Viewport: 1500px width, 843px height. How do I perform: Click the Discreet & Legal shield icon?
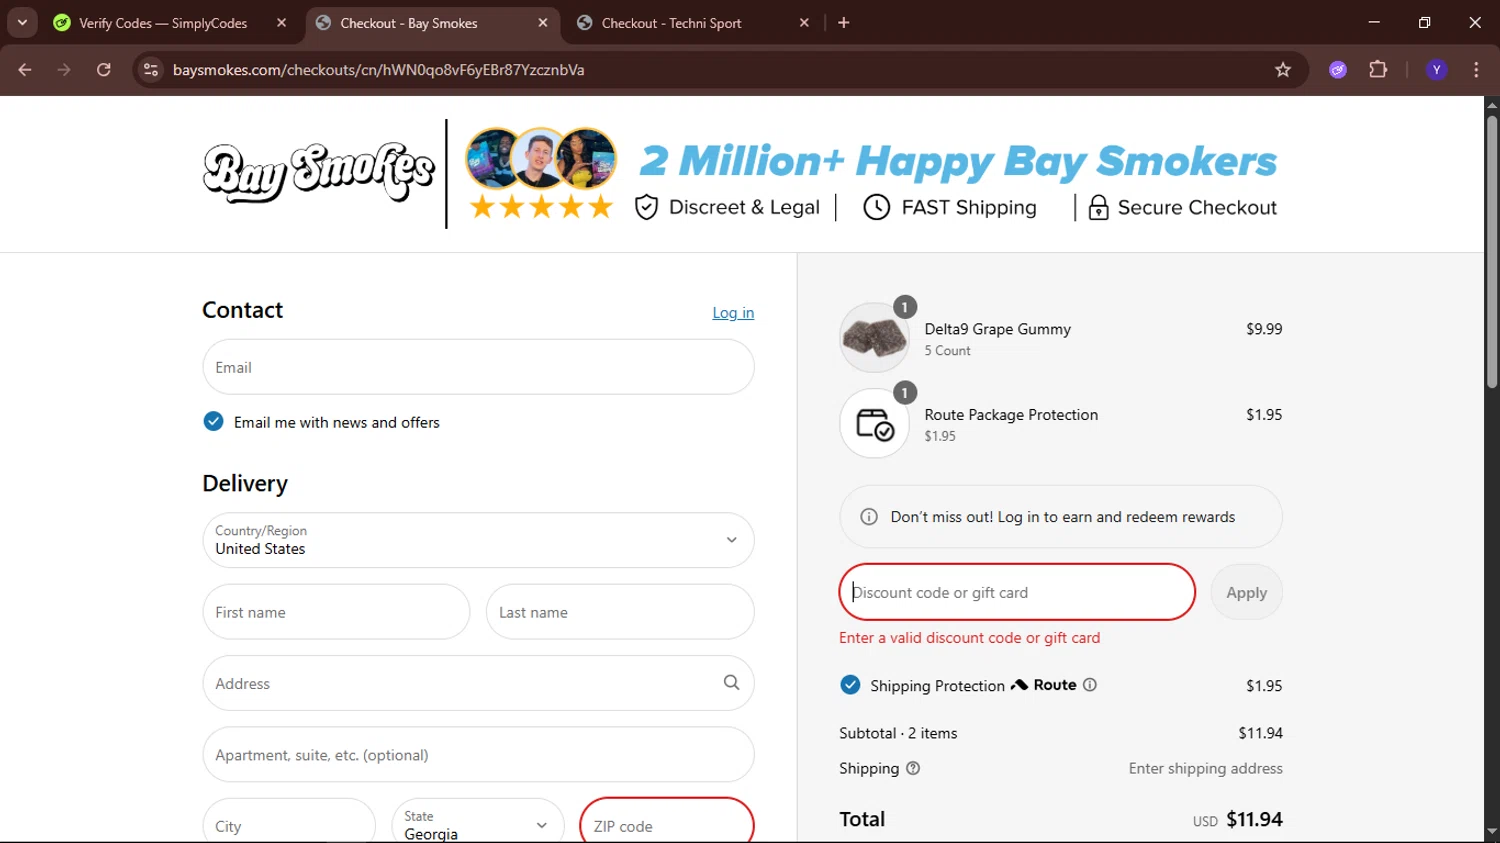coord(646,207)
